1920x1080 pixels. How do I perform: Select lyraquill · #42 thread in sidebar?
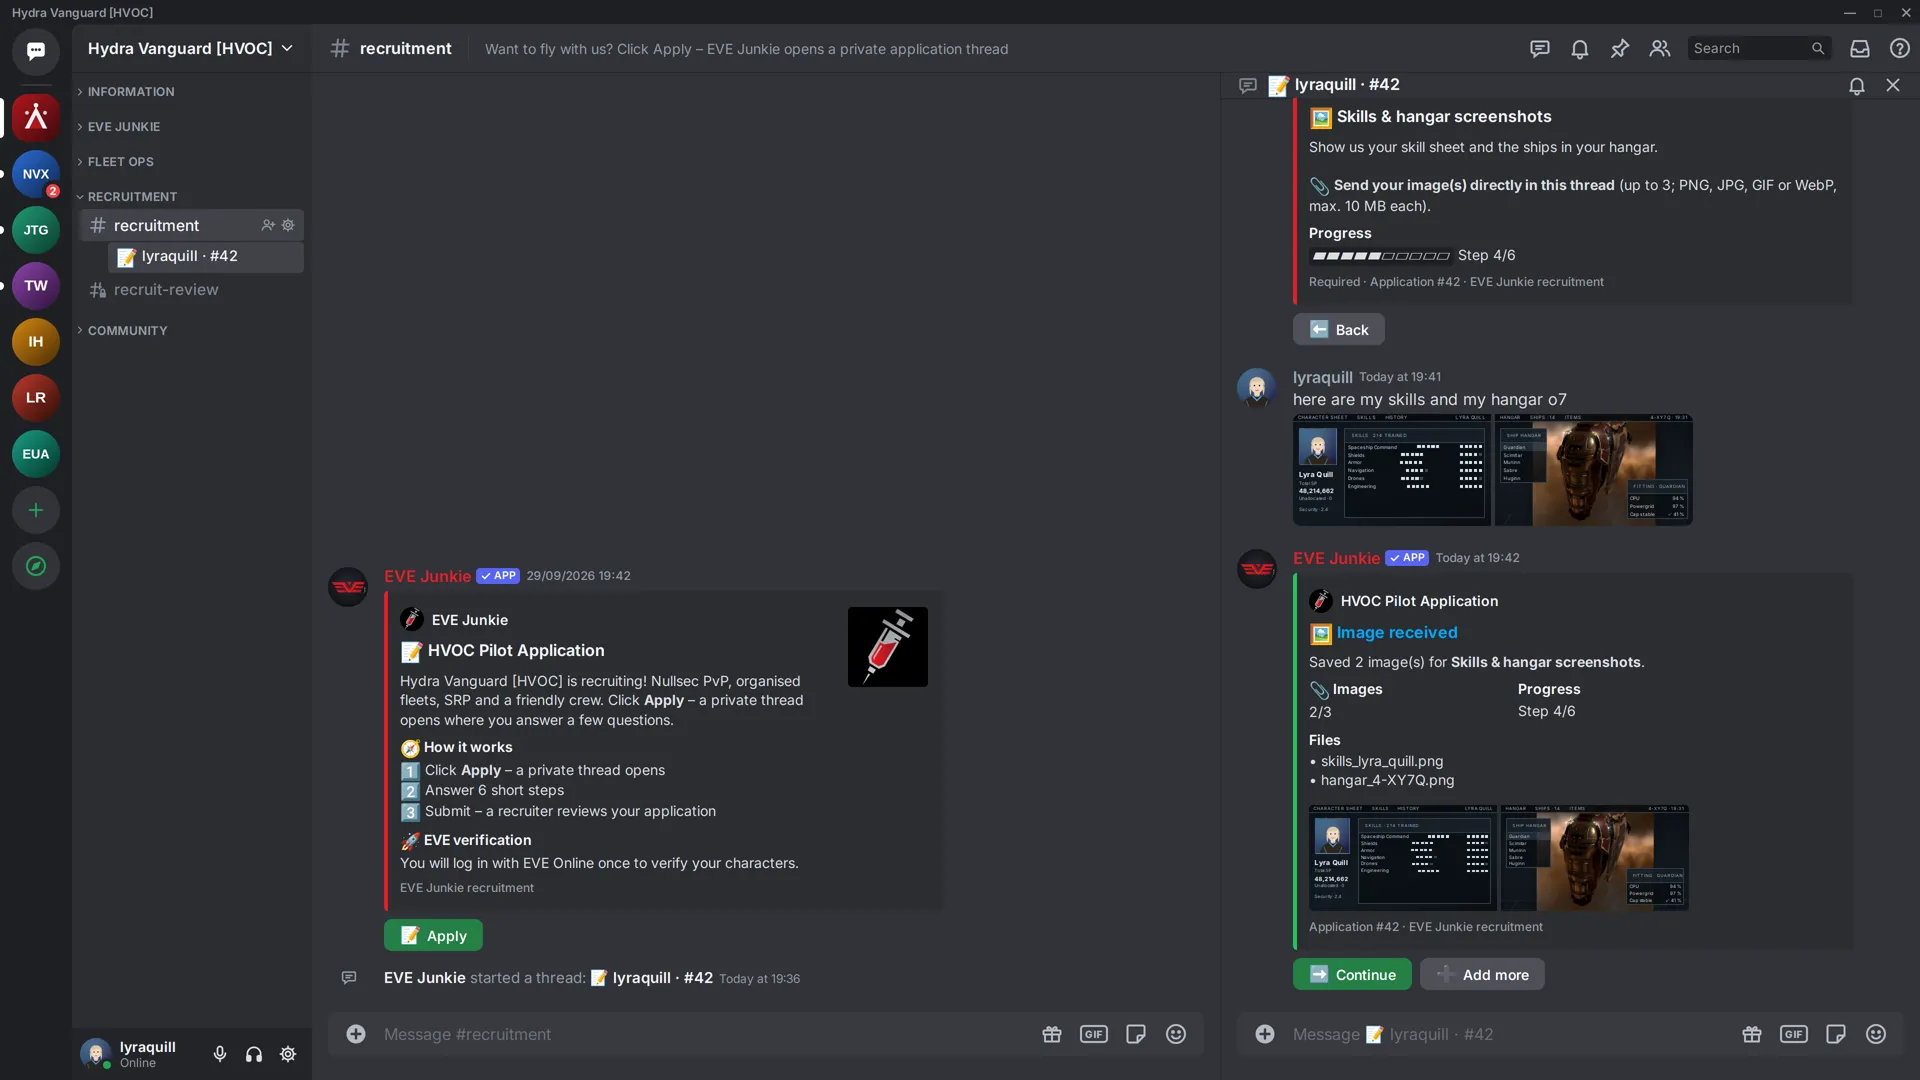(206, 256)
